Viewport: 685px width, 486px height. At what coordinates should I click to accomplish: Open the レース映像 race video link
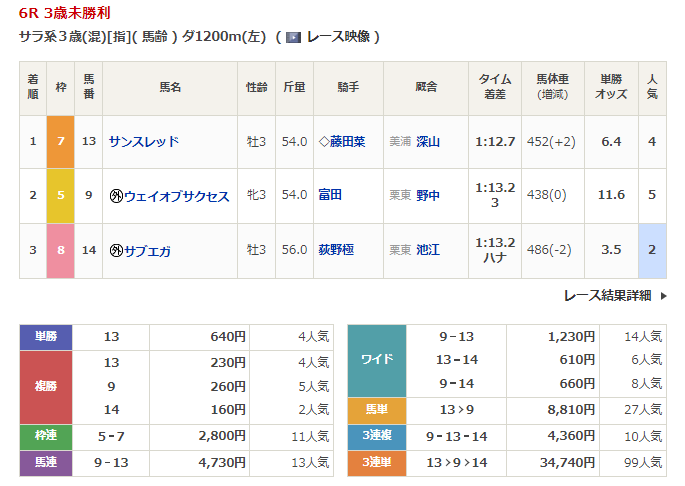[x=339, y=37]
